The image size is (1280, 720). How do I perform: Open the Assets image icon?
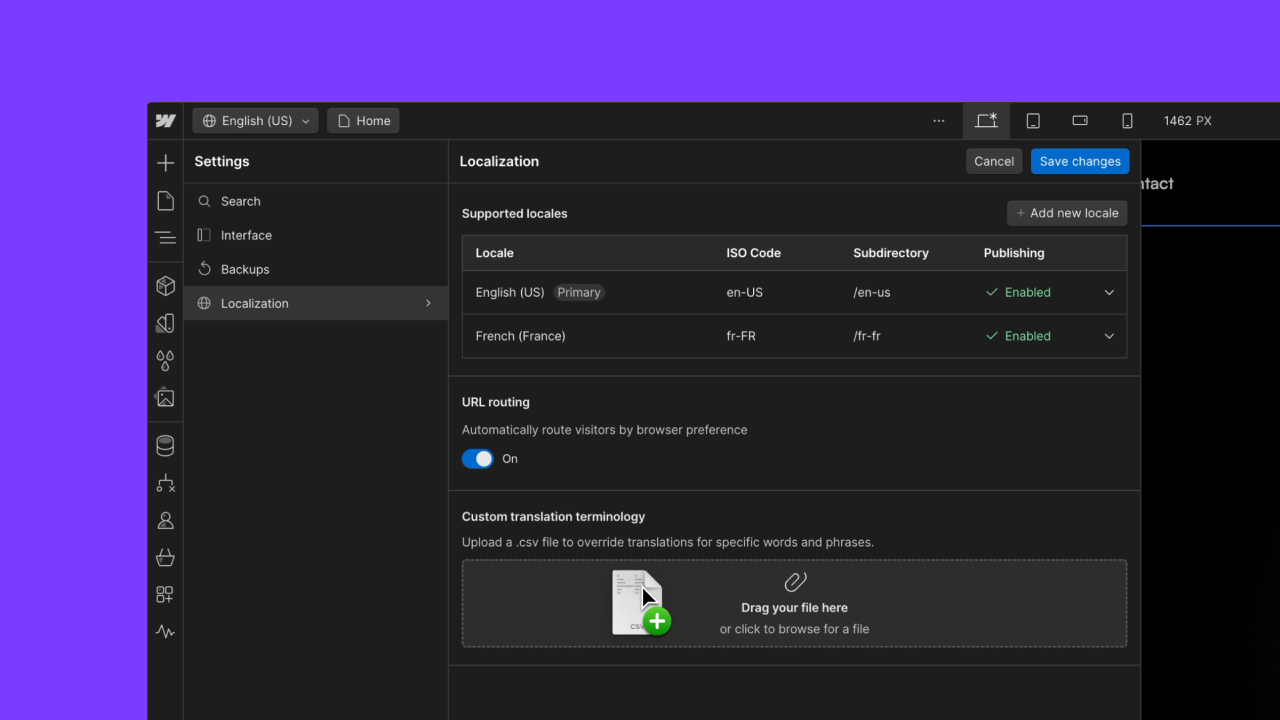(x=166, y=398)
